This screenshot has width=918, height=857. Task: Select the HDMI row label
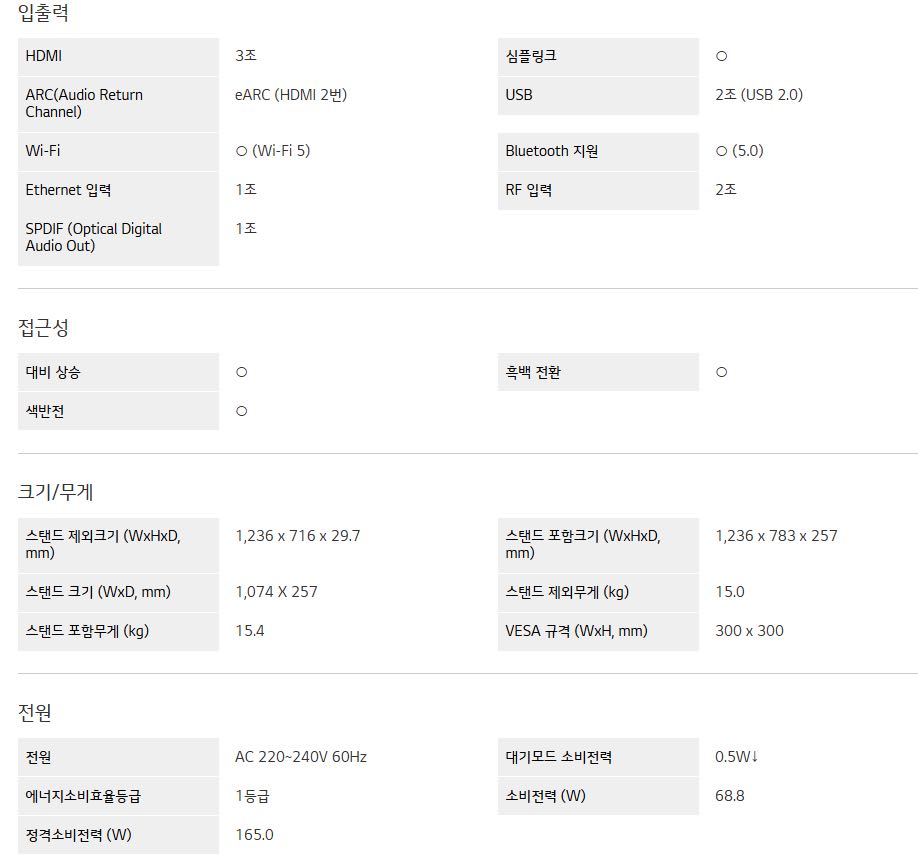coord(44,56)
